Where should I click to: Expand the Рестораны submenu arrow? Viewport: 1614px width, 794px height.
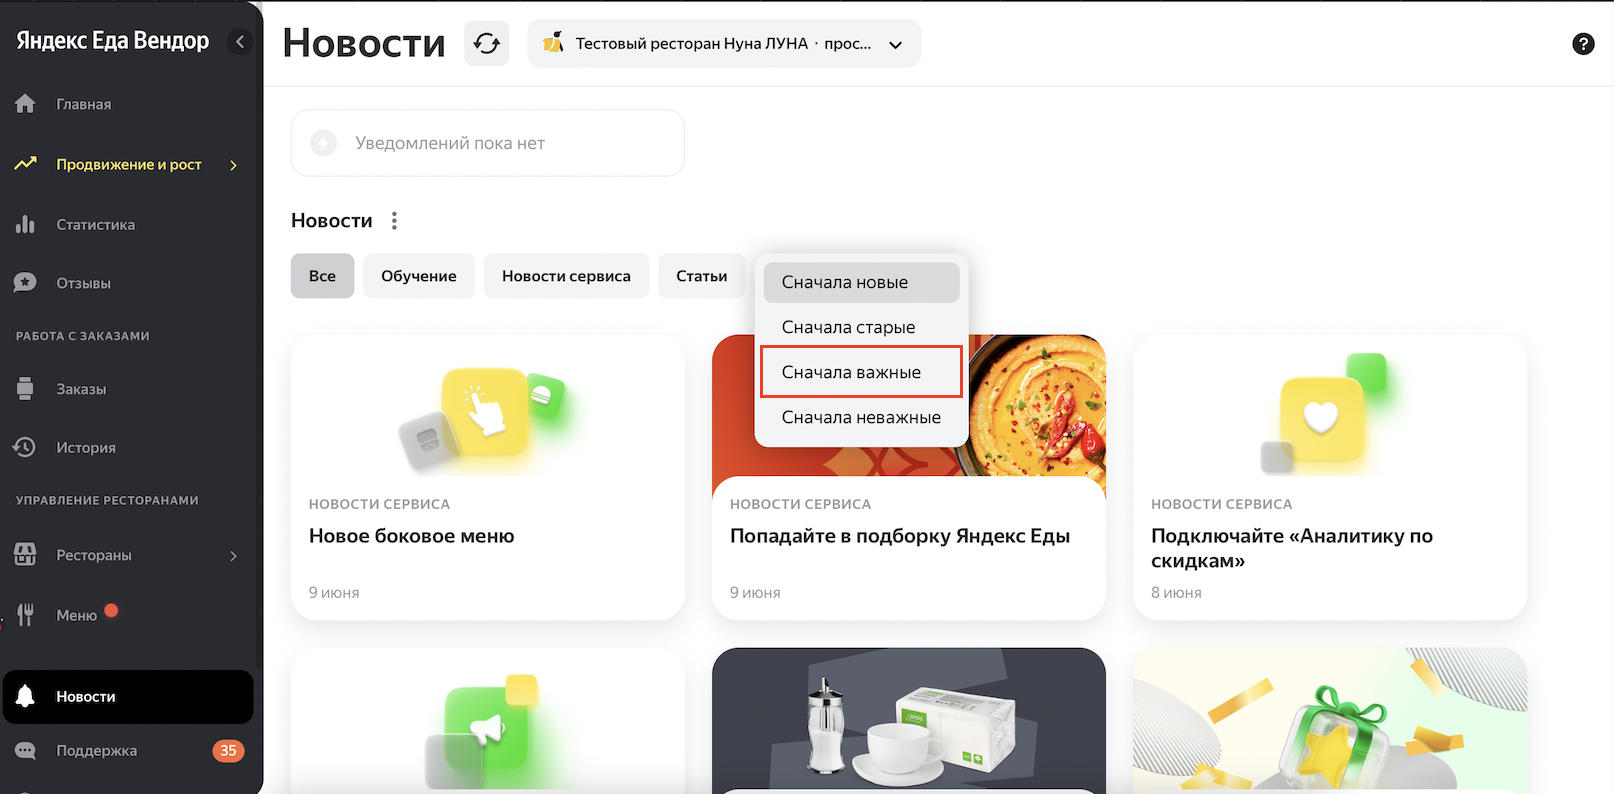(233, 556)
